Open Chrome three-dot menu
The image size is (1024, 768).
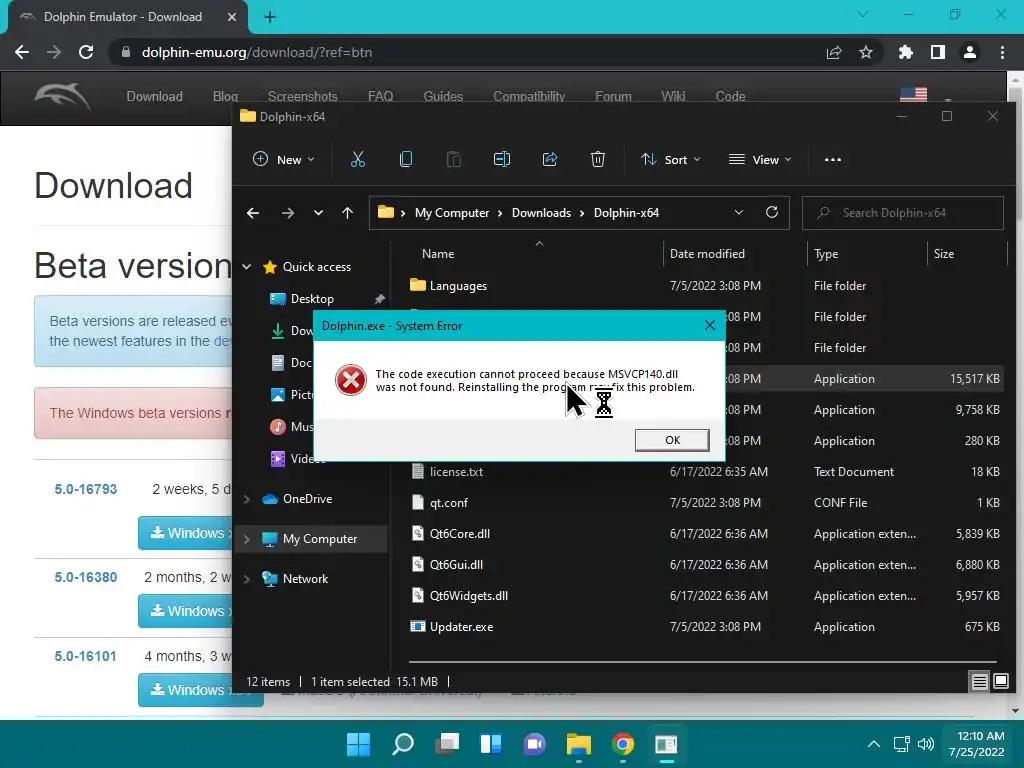[1002, 52]
